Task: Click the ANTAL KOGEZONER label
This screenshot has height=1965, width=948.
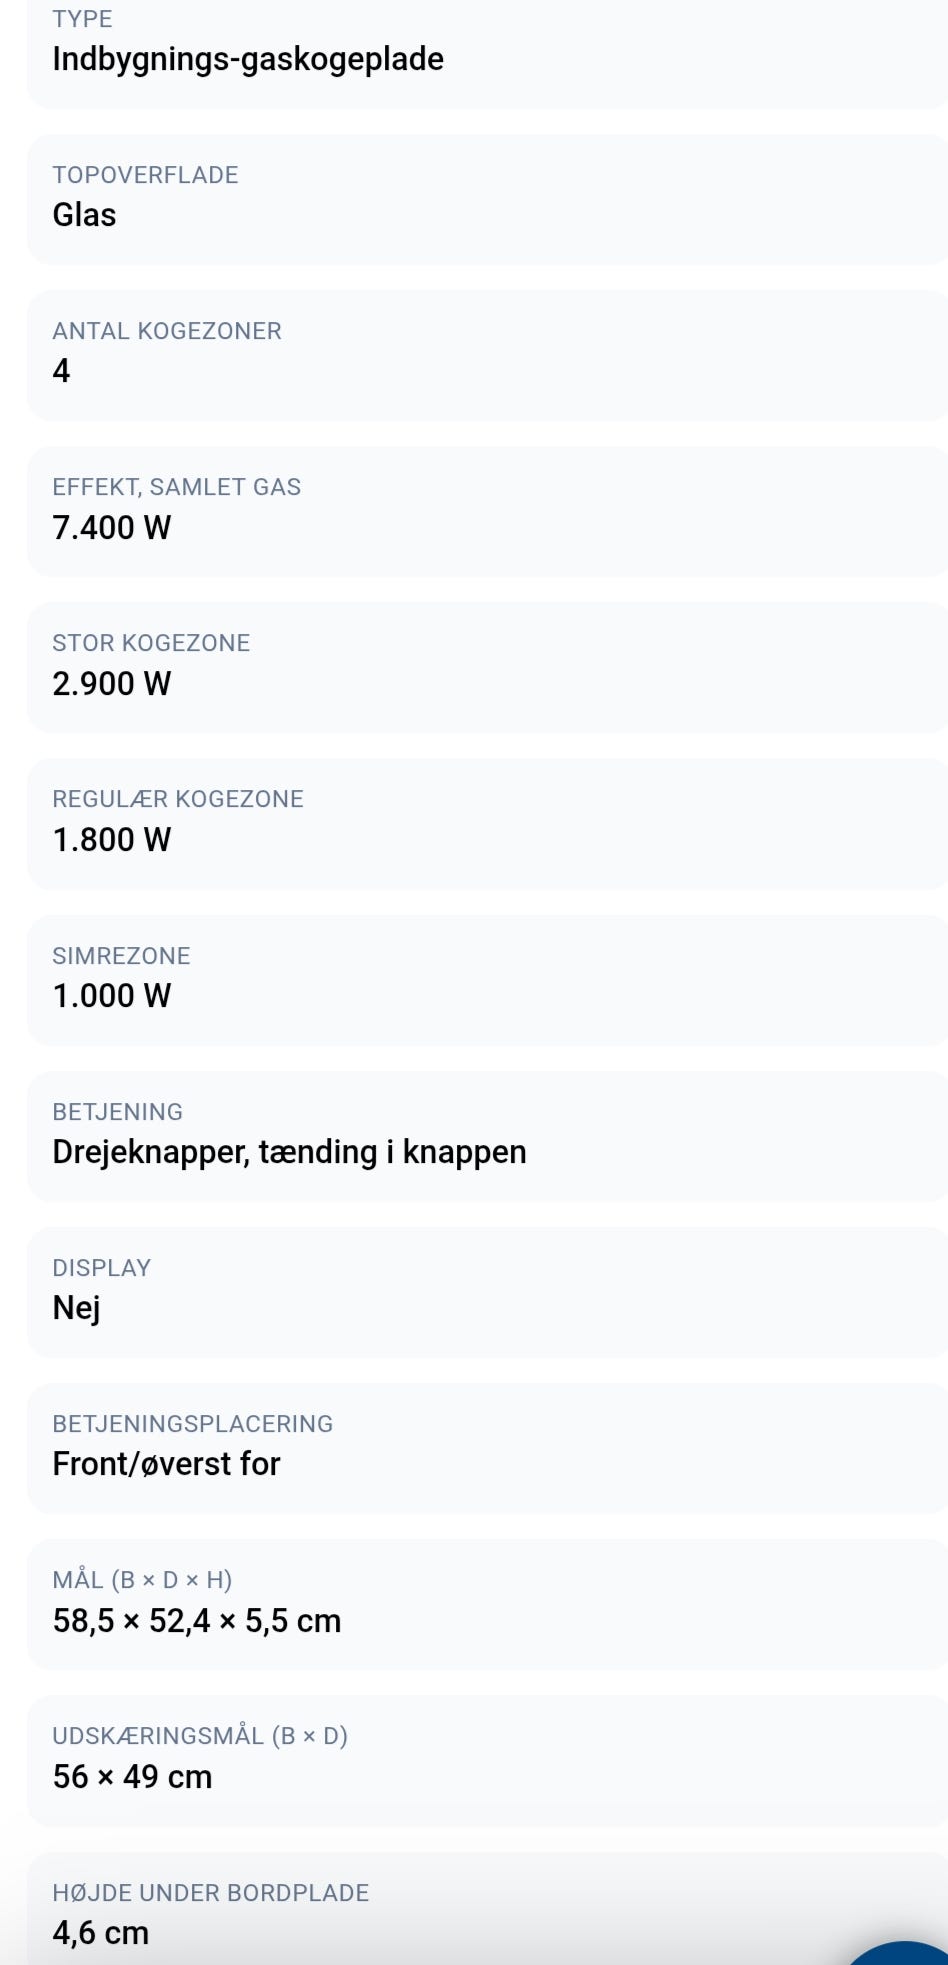Action: (x=167, y=331)
